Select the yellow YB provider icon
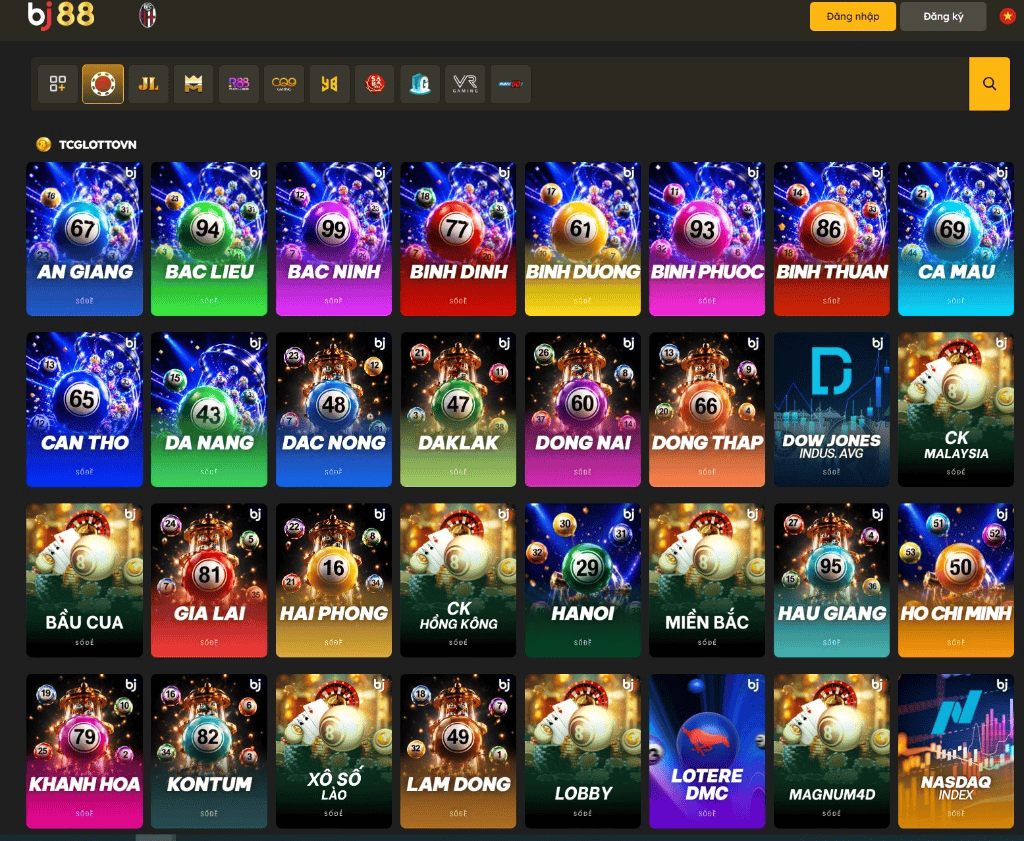 (x=330, y=84)
